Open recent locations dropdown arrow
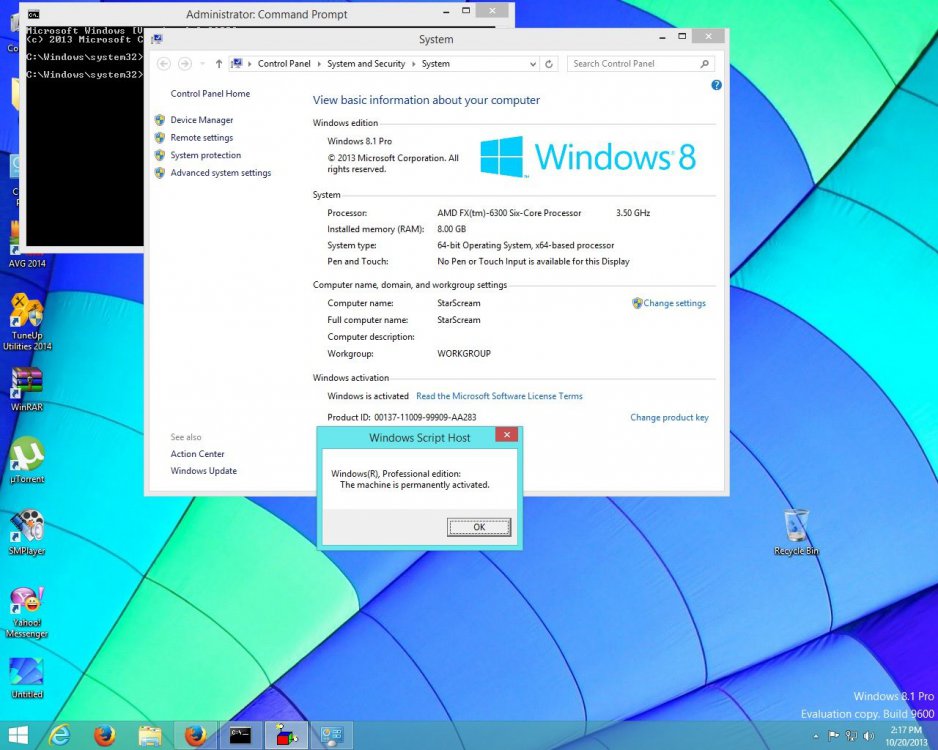 [x=202, y=63]
